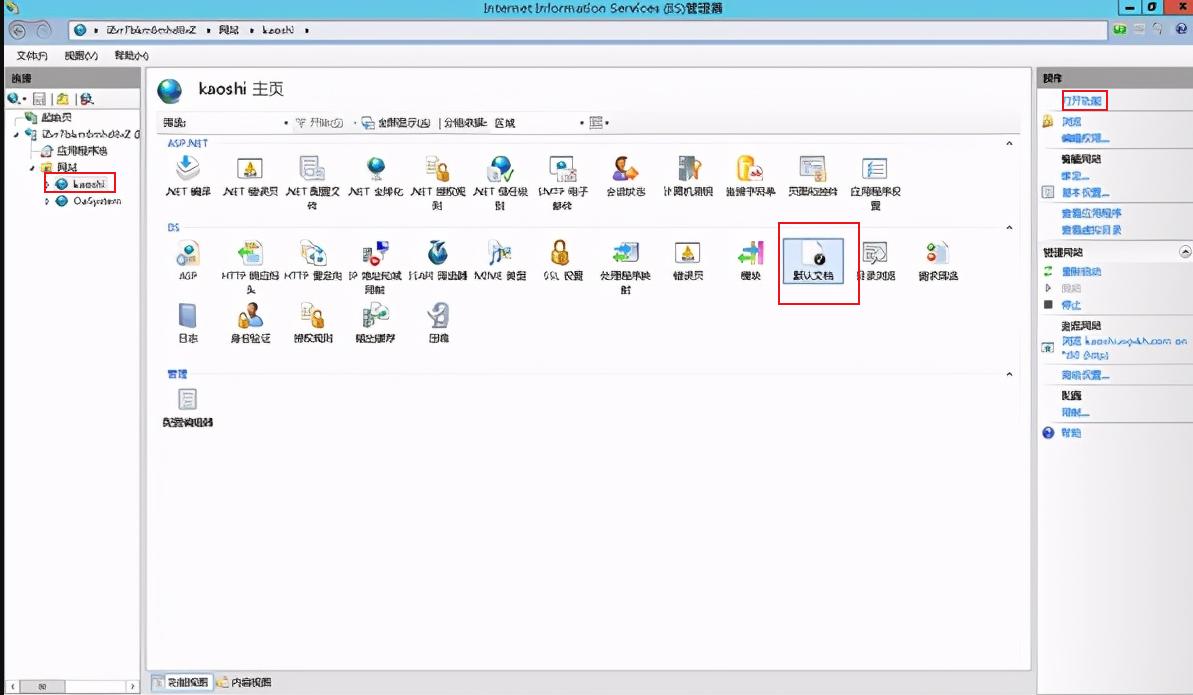This screenshot has height=695, width=1193.
Task: Click the address breadcrumb bar at top
Action: (587, 30)
